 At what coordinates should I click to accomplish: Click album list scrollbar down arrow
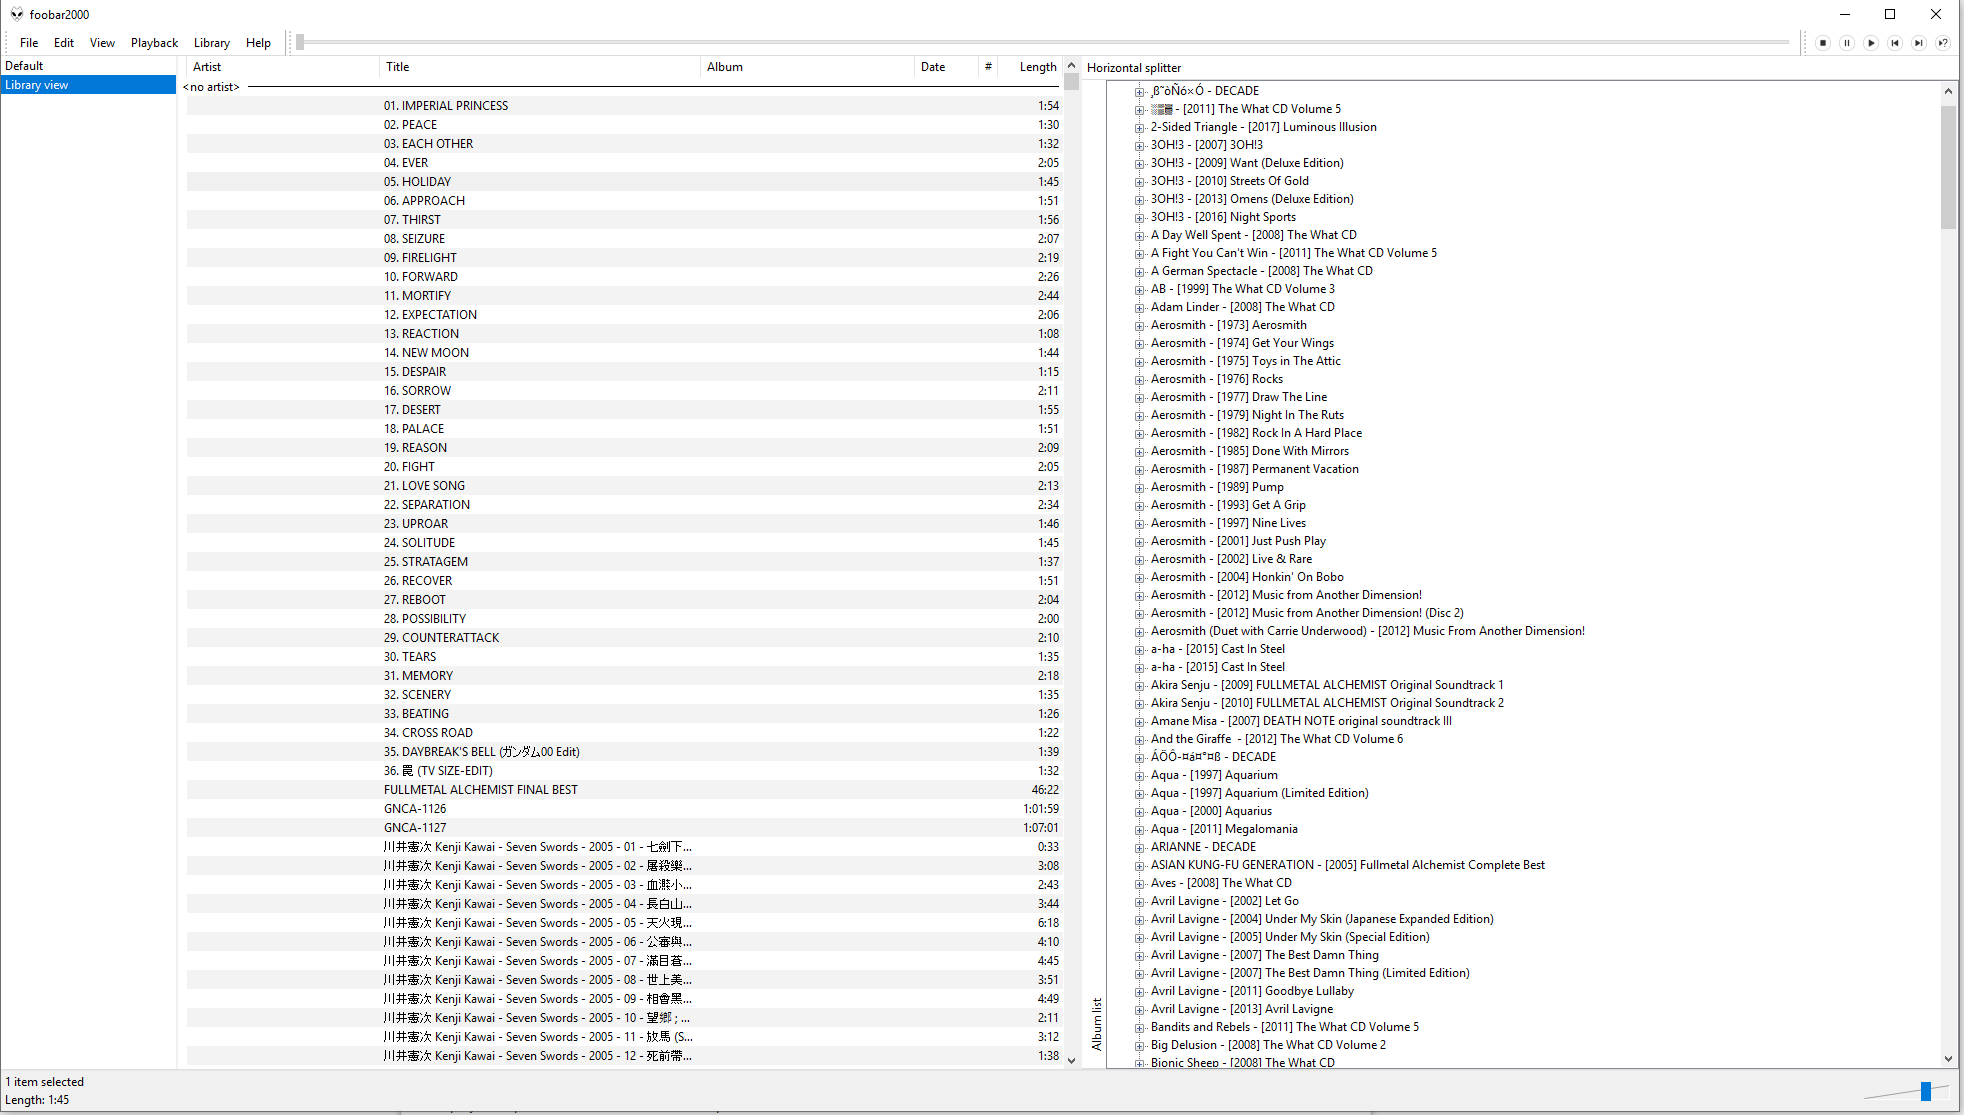tap(1948, 1058)
